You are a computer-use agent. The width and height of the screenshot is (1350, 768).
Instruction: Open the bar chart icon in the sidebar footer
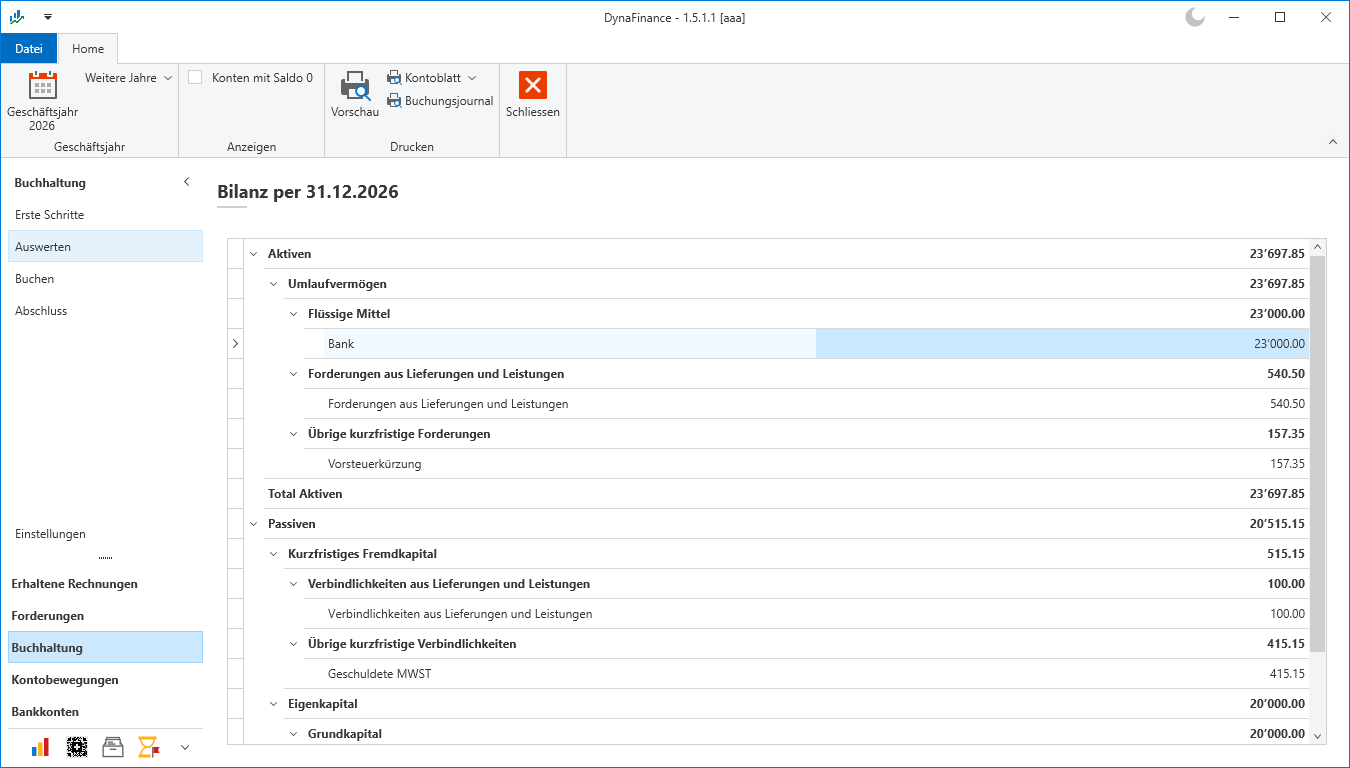point(41,746)
